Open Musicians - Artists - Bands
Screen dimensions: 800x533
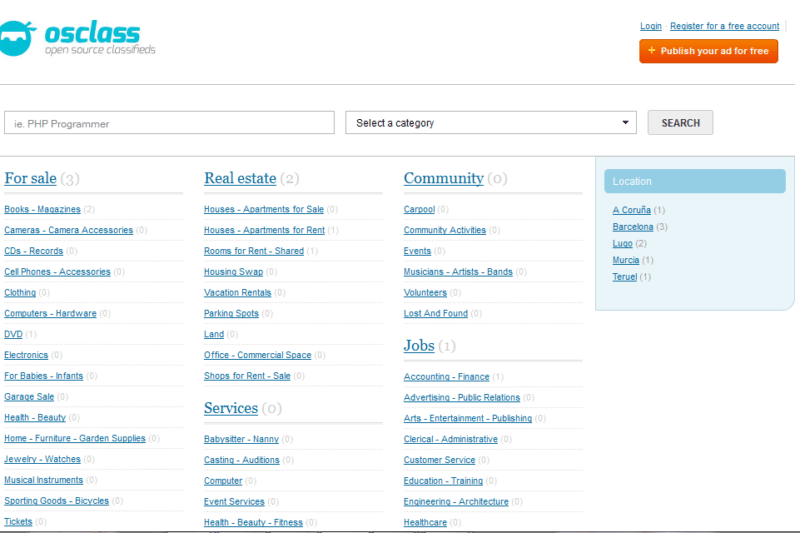[x=458, y=272]
